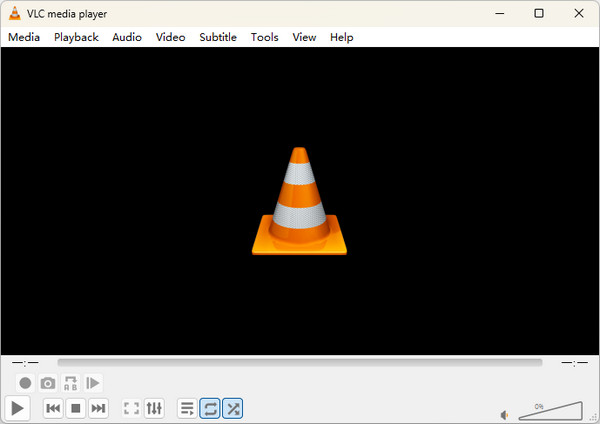This screenshot has height=424, width=600.
Task: Skip to next media track
Action: tap(98, 408)
